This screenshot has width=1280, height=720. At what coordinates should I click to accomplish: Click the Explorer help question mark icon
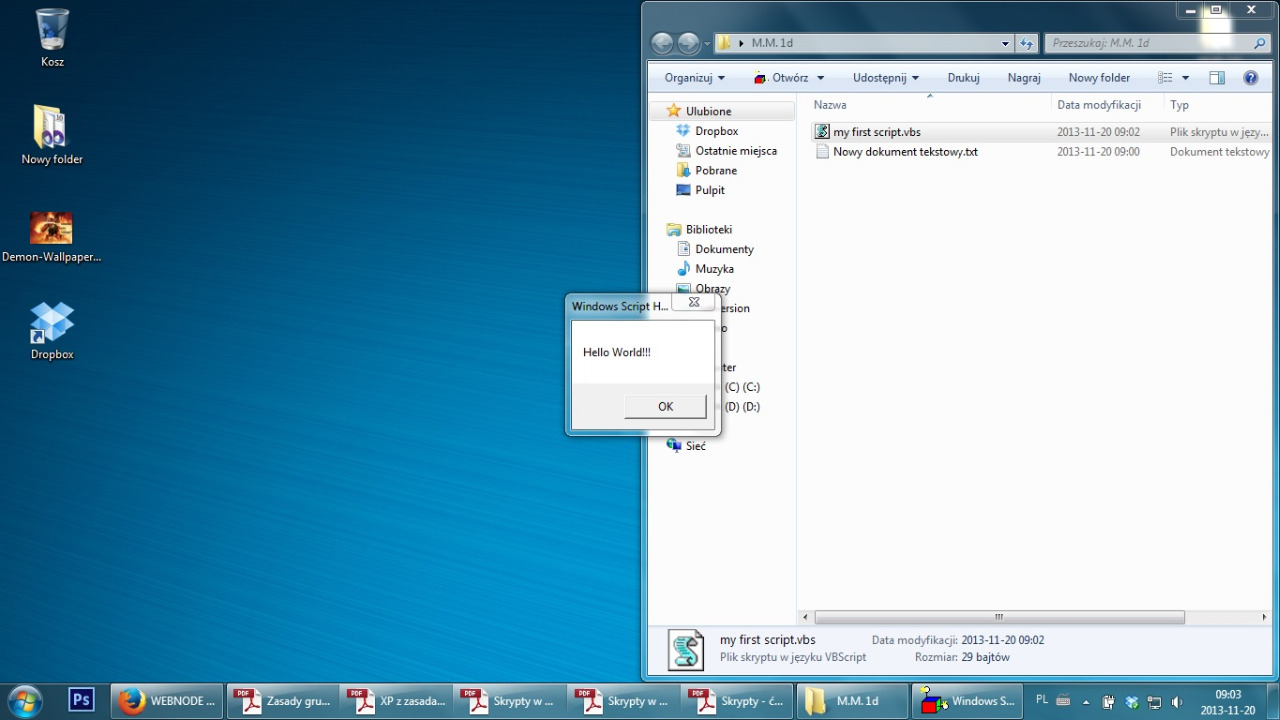coord(1250,78)
